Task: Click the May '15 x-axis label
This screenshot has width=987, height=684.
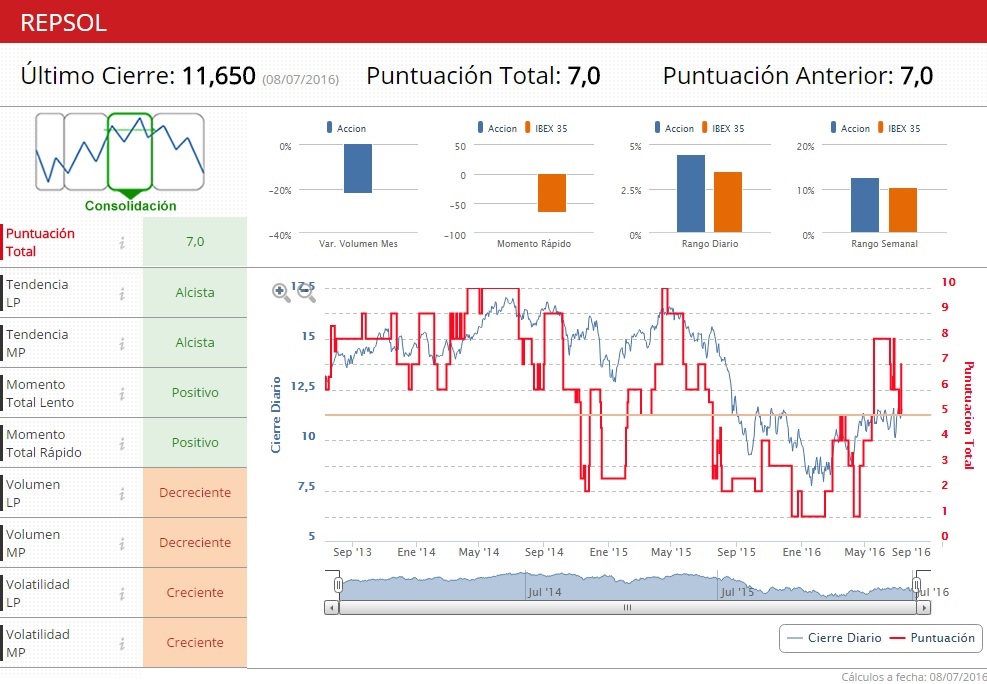Action: (x=671, y=552)
